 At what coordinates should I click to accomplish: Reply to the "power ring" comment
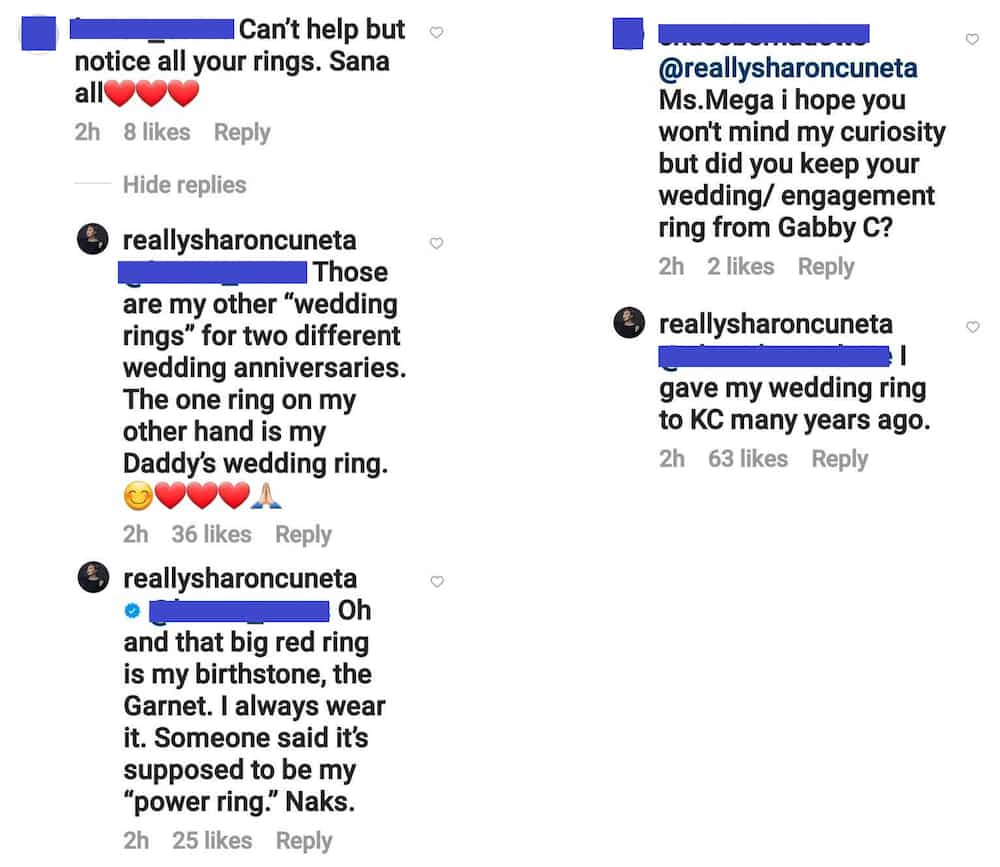tap(304, 840)
